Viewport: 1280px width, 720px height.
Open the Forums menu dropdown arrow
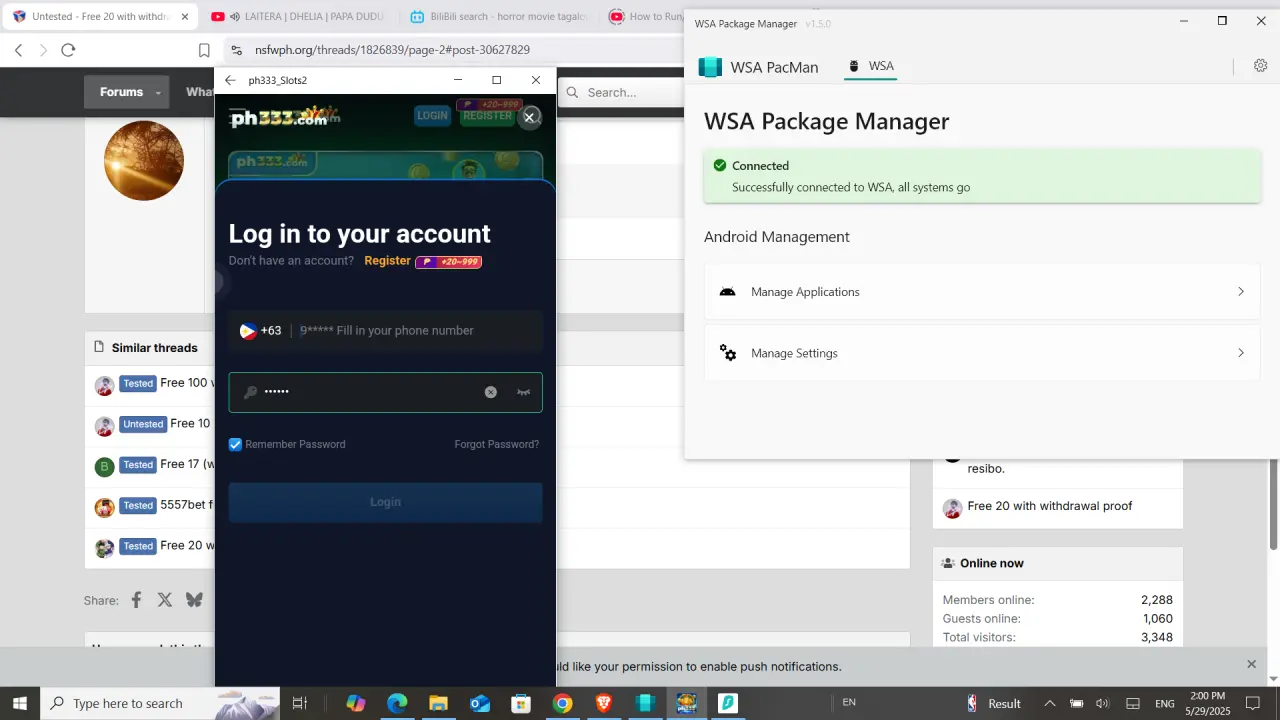(158, 93)
